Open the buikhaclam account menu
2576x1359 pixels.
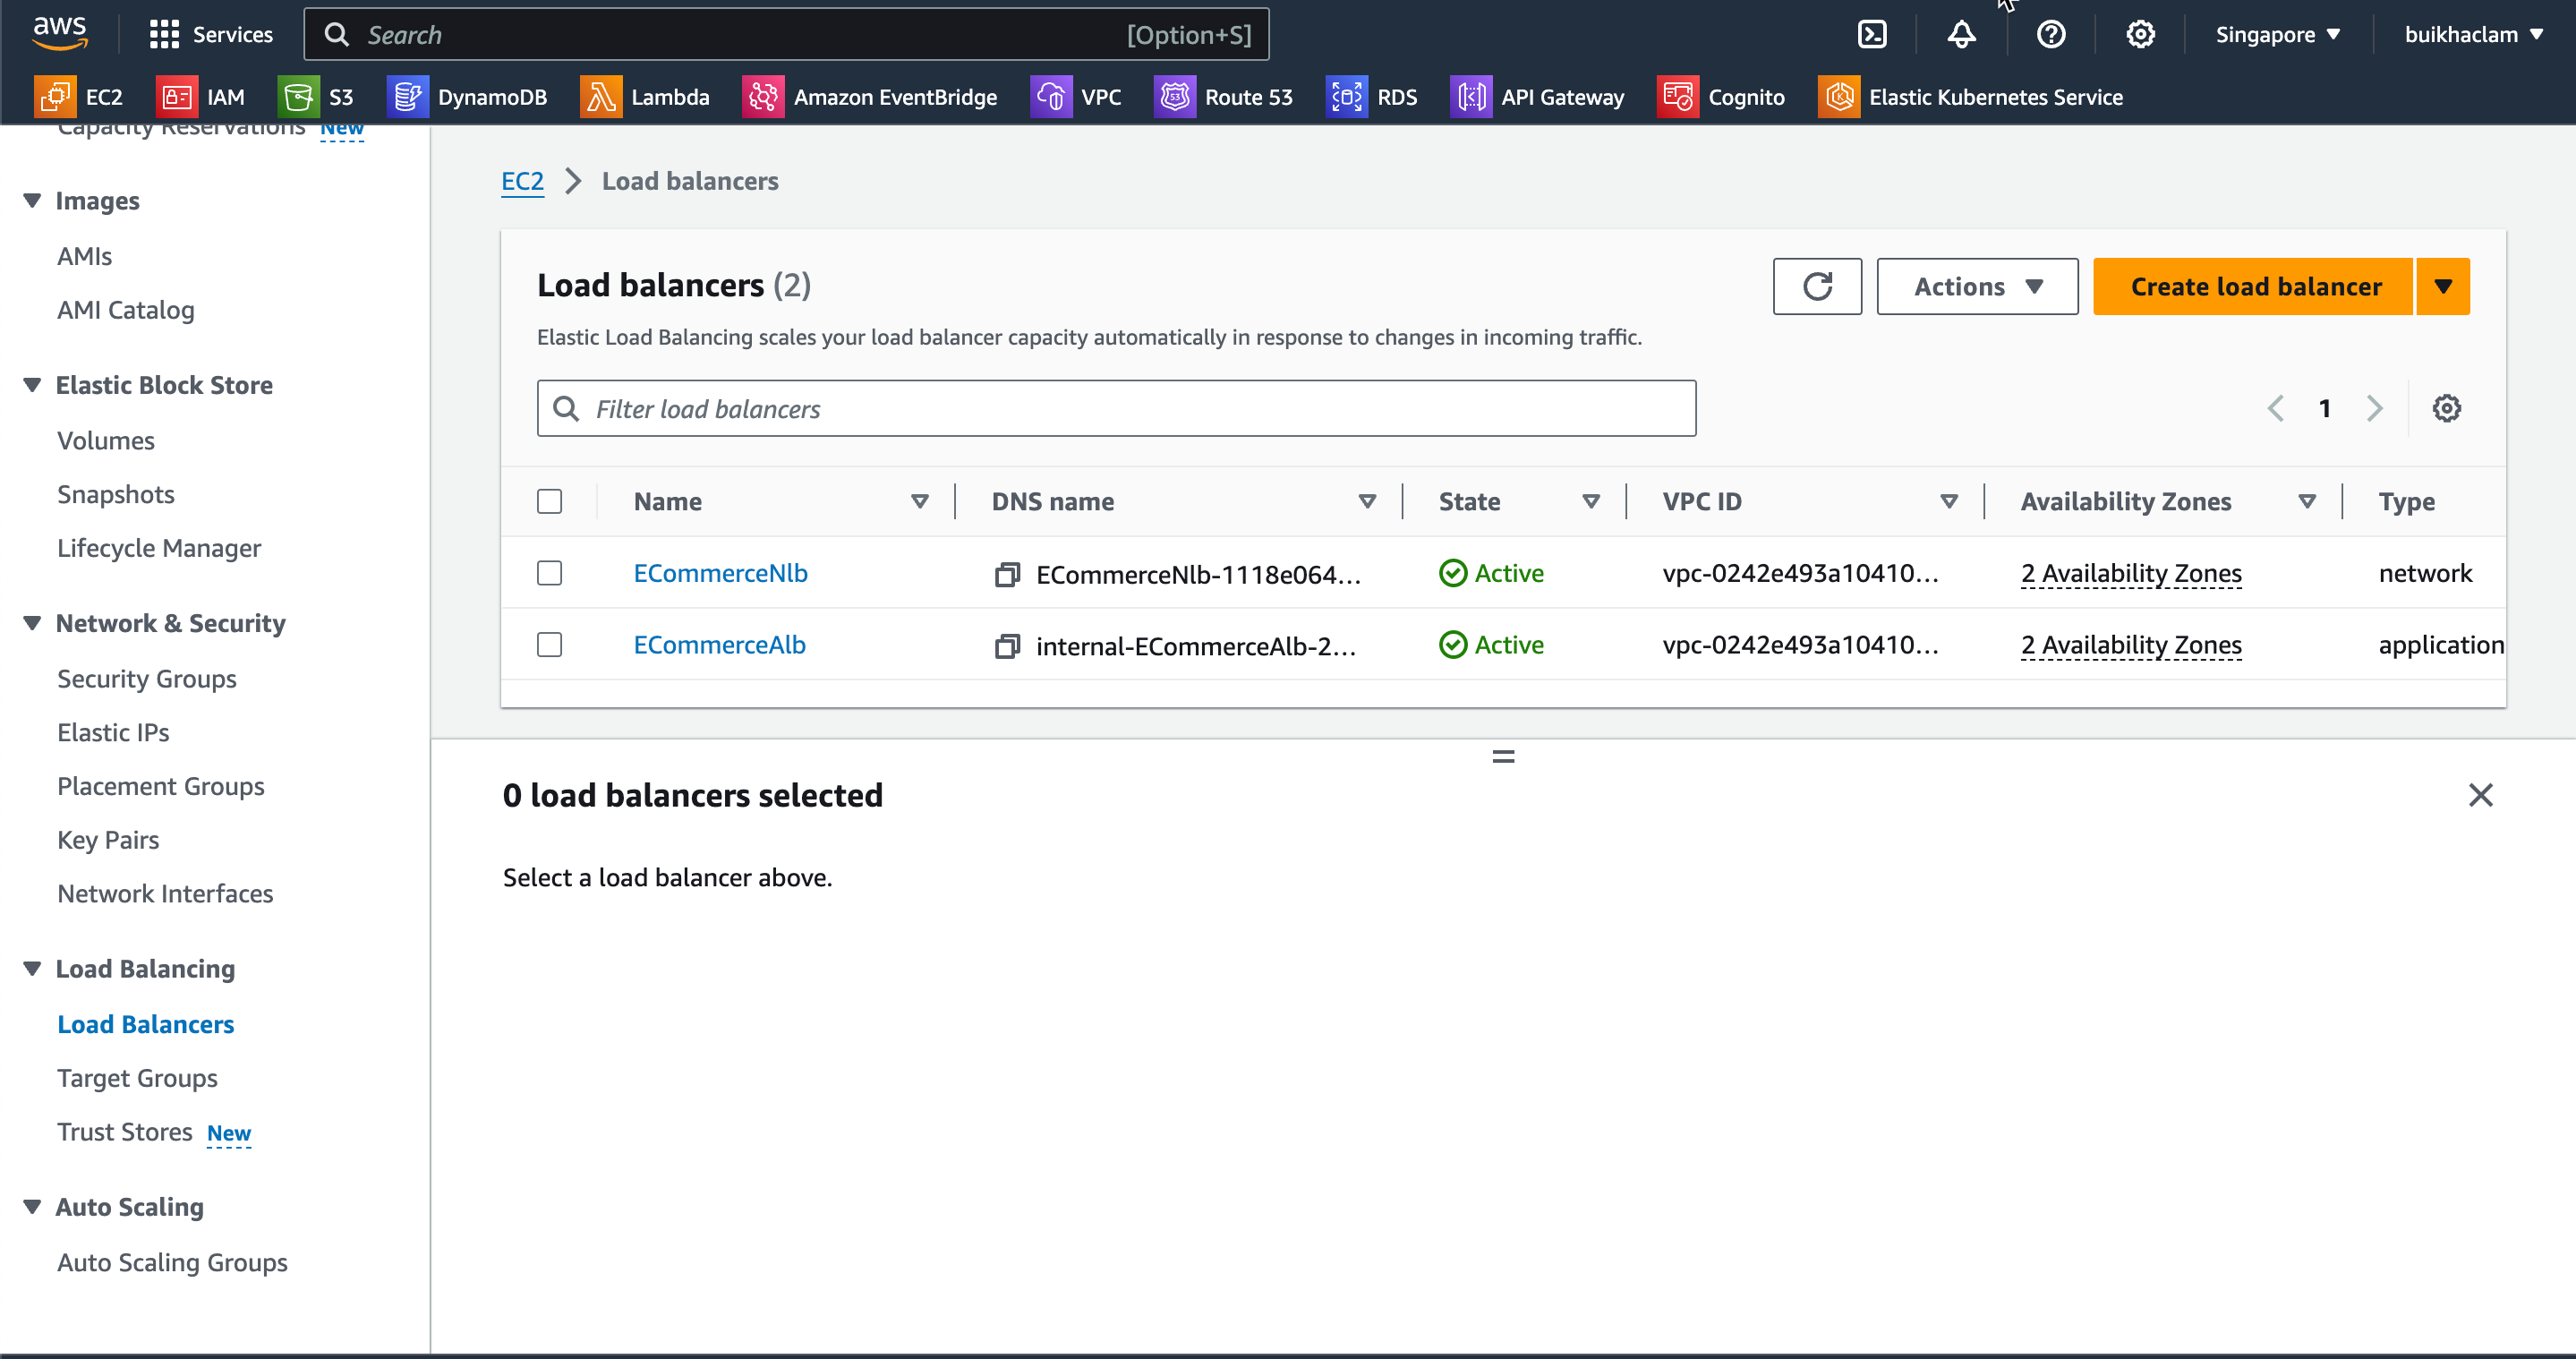(x=2473, y=35)
